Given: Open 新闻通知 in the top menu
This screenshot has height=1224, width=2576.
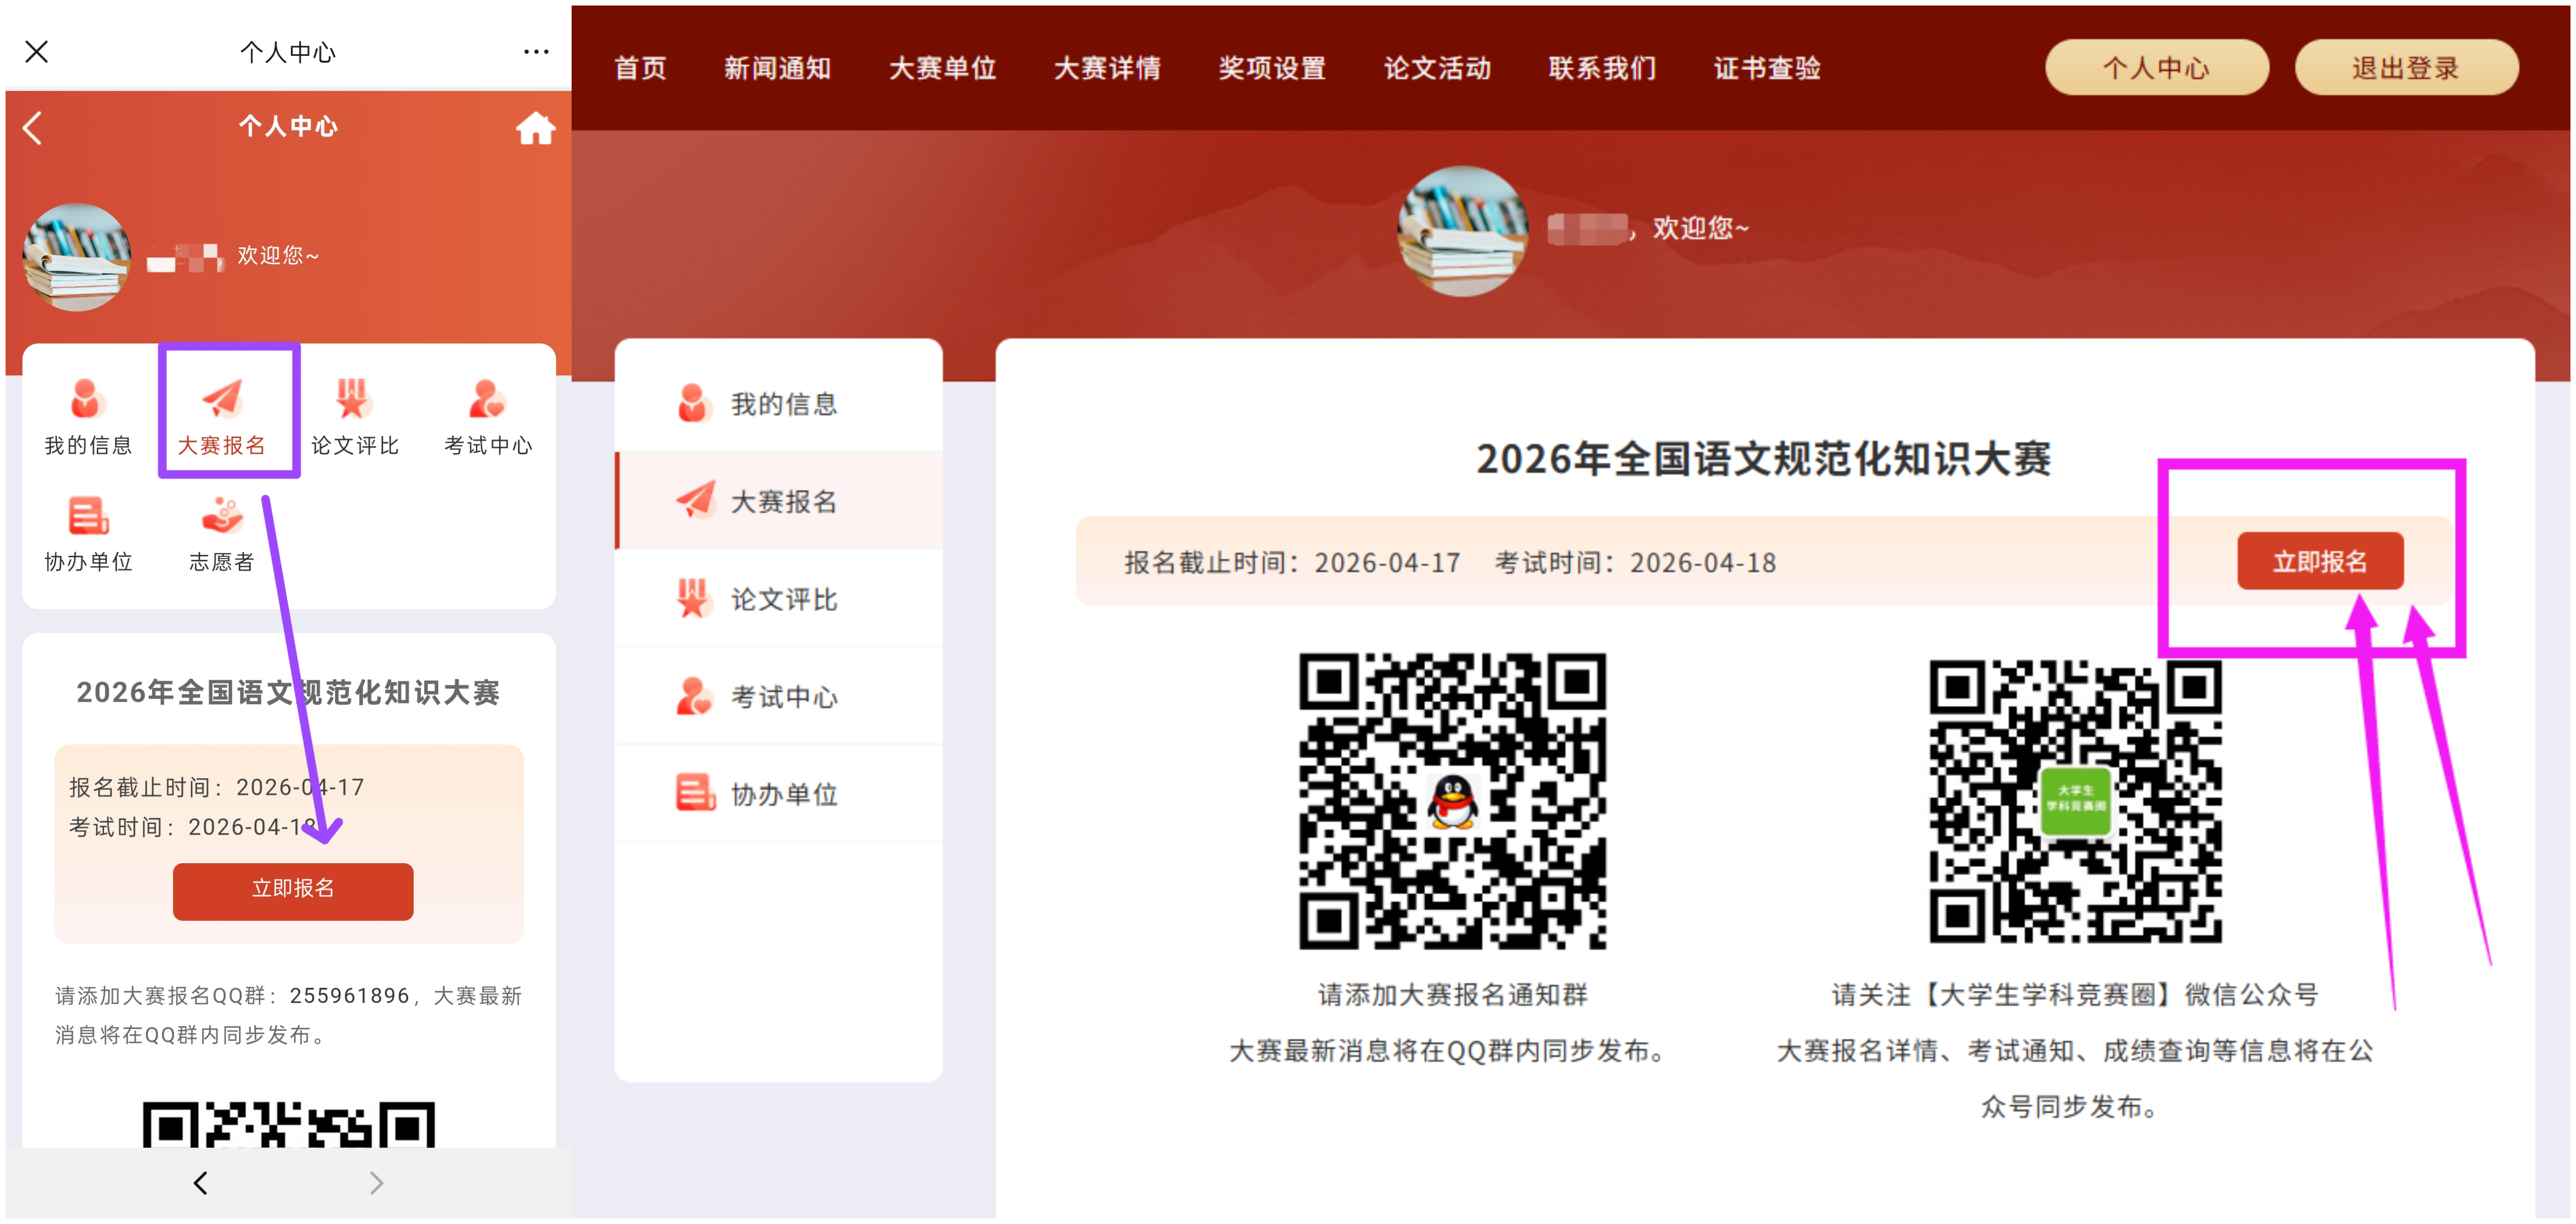Looking at the screenshot, I should (777, 68).
